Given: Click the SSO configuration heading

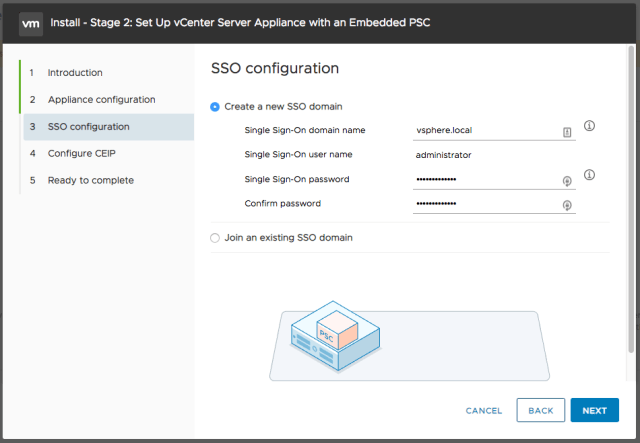Looking at the screenshot, I should pyautogui.click(x=275, y=69).
